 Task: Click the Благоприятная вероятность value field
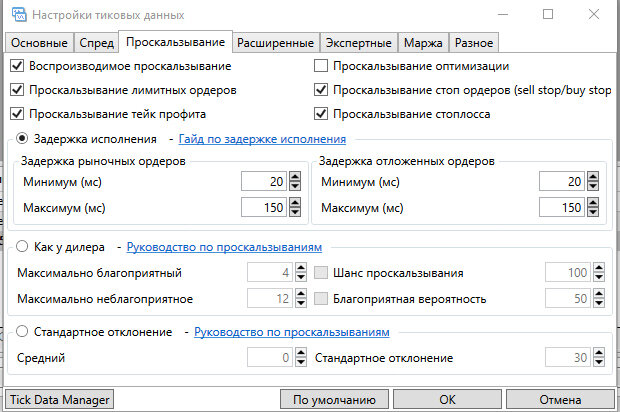click(x=568, y=298)
